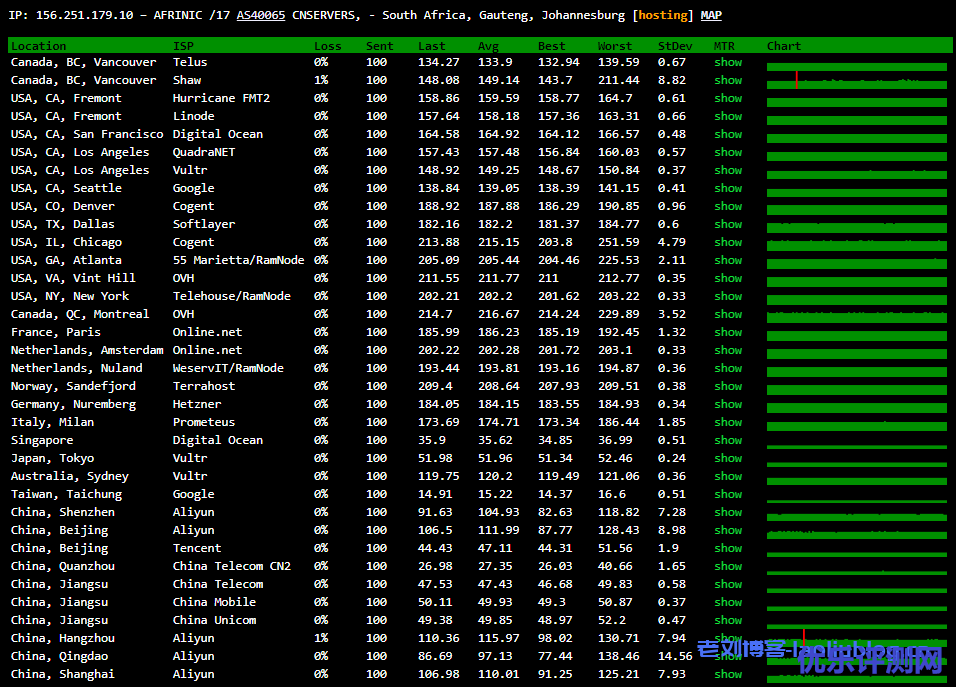Click show for Softlayer Dallas row
This screenshot has height=687, width=956.
(728, 224)
